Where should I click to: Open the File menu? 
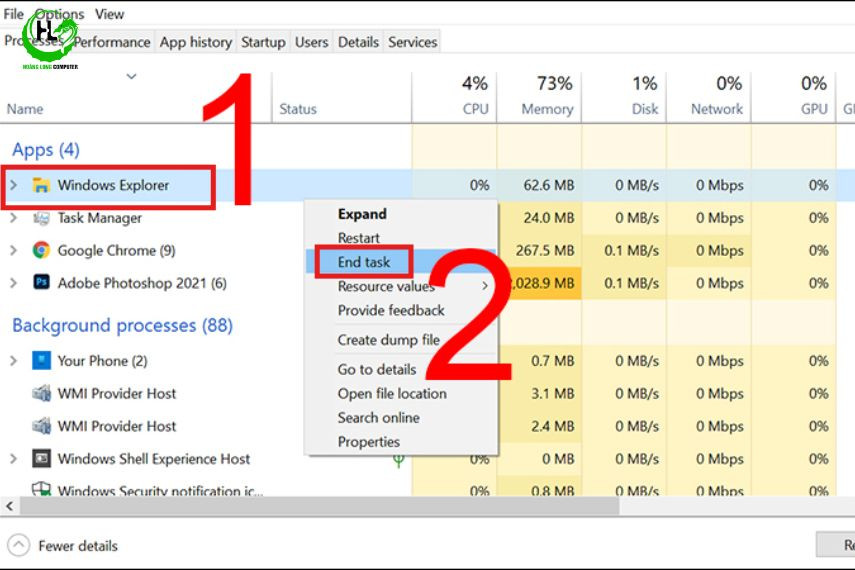[x=14, y=14]
